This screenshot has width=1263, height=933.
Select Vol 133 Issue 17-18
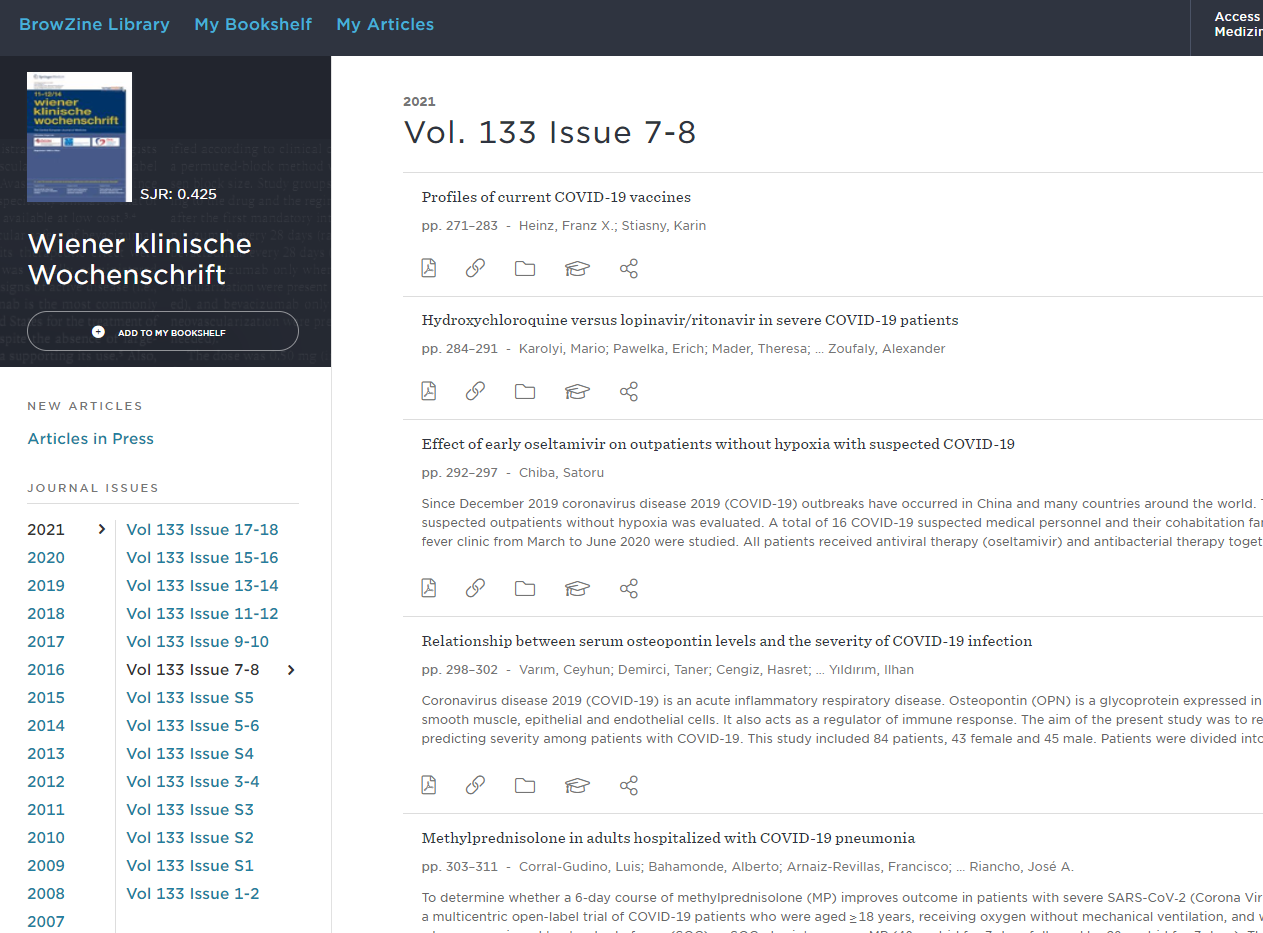(203, 530)
